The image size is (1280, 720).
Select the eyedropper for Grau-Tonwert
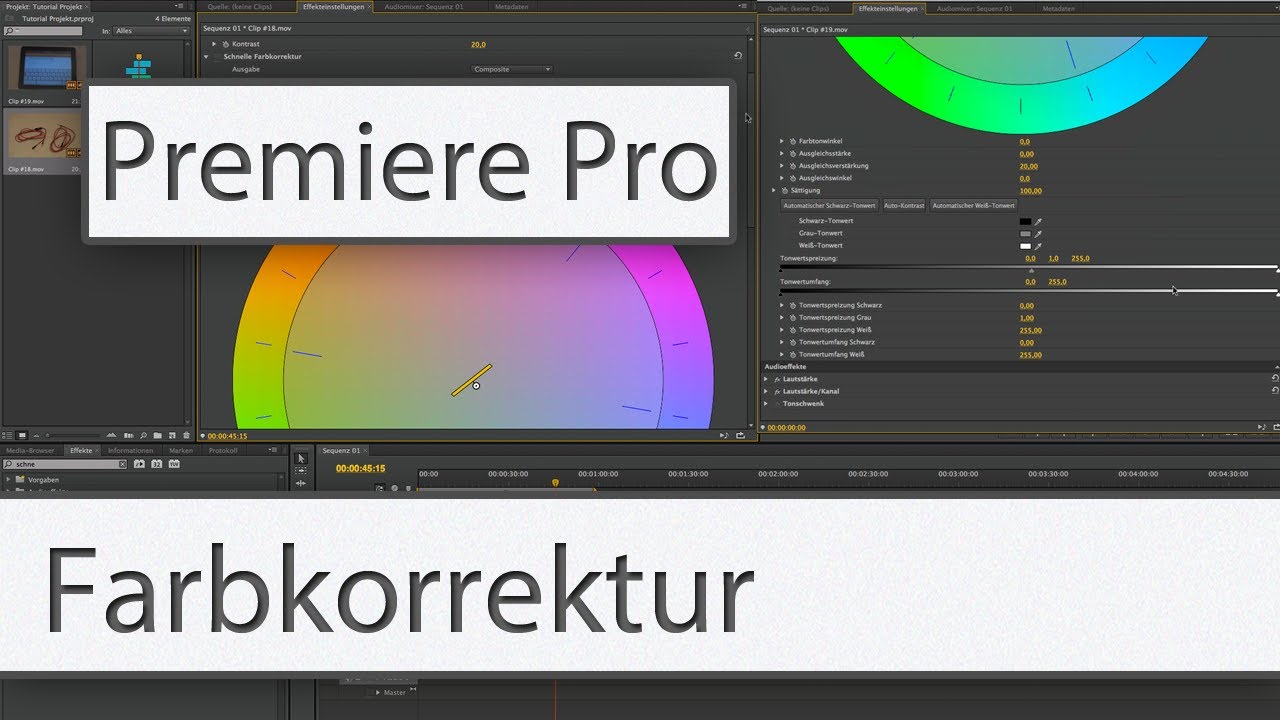(1038, 234)
